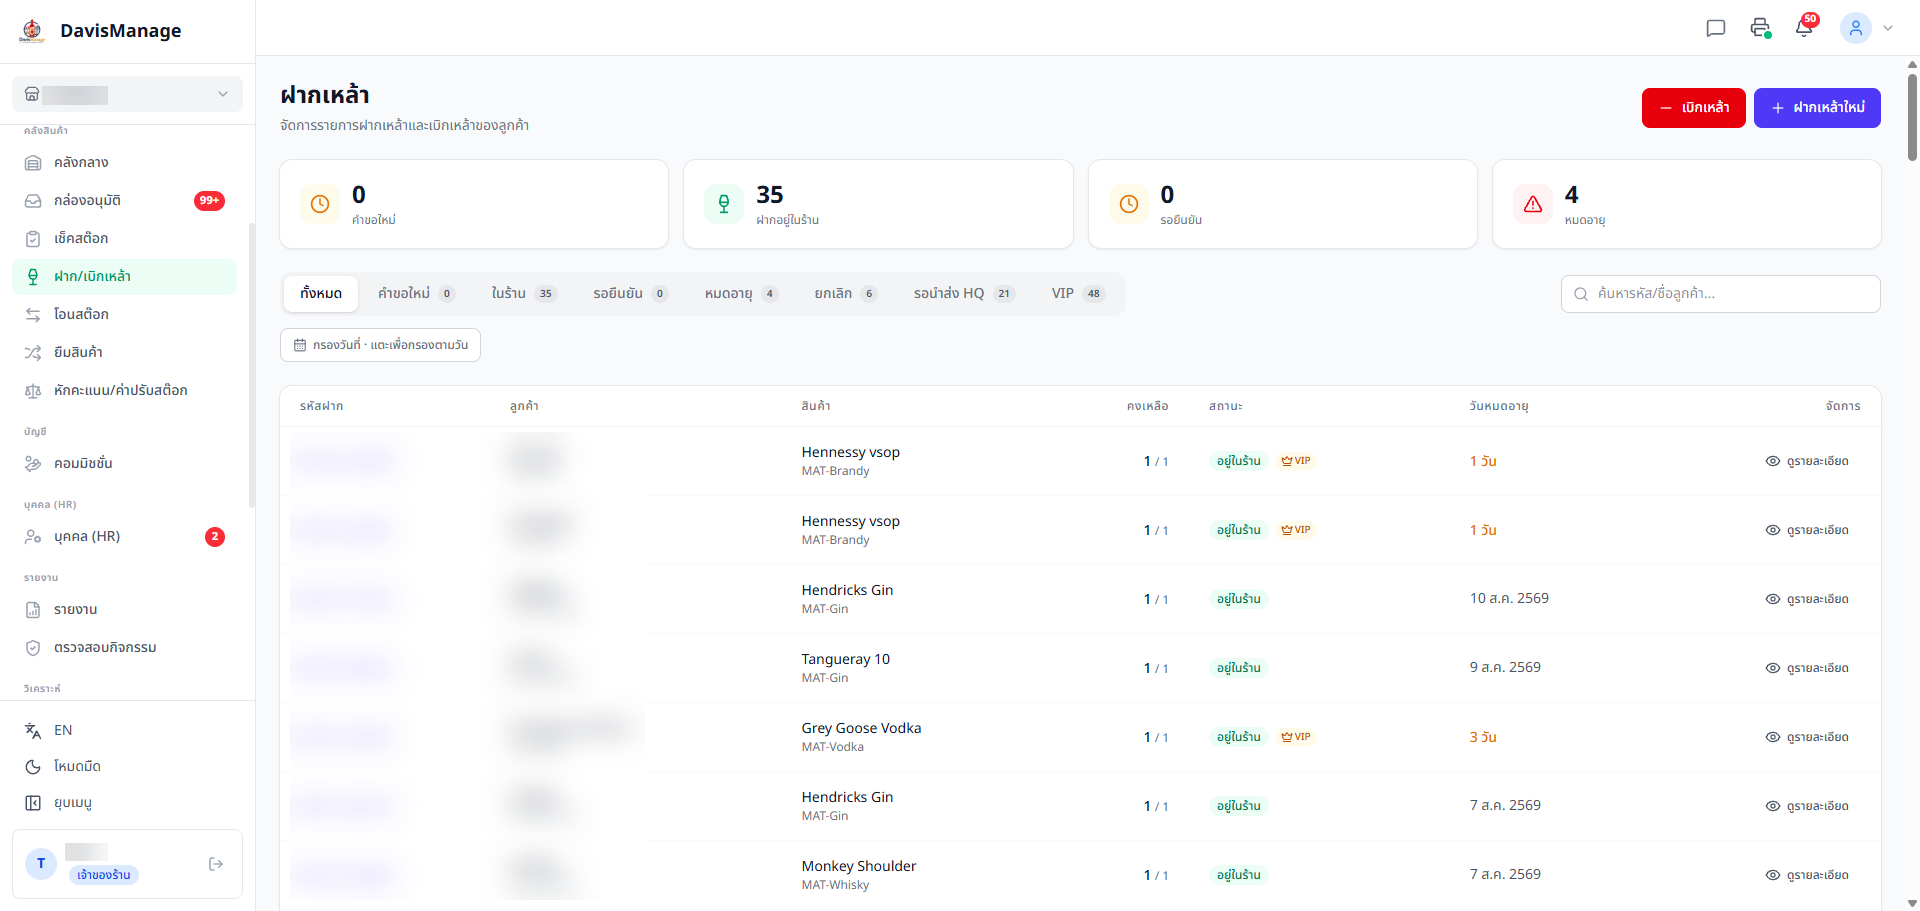Select the รอนำส่ง HQ tab
The height and width of the screenshot is (911, 1920).
963,293
